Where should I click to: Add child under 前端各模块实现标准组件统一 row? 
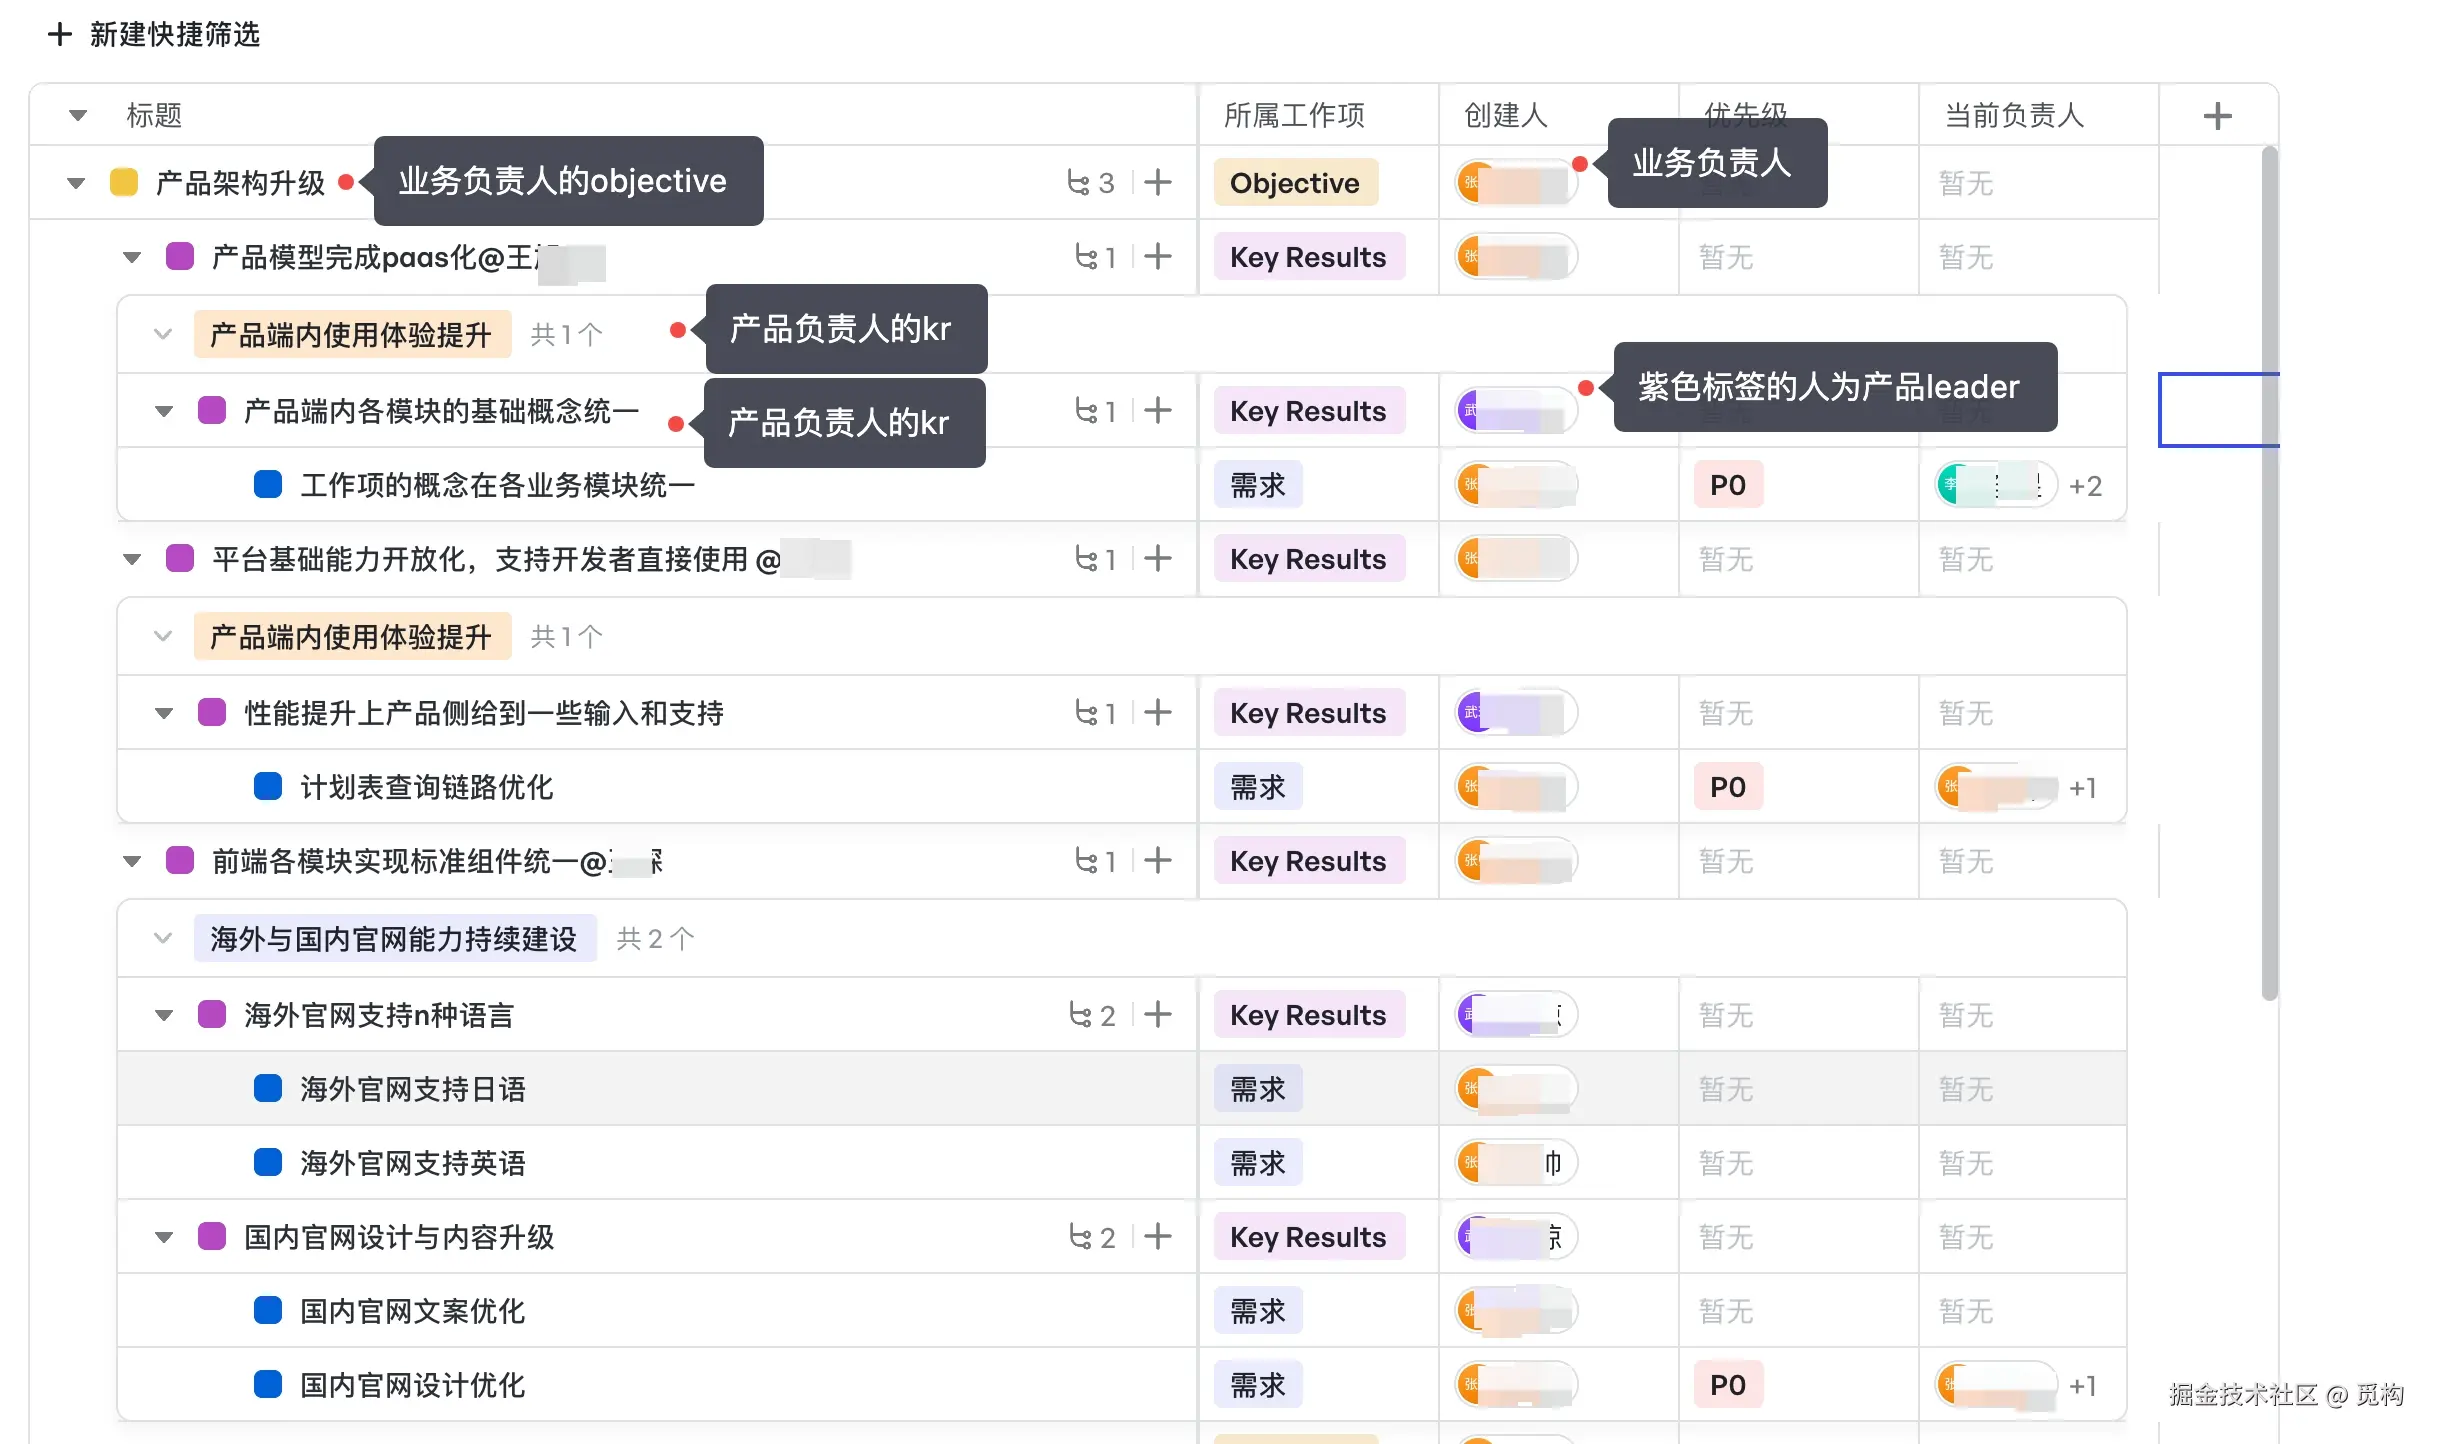click(1158, 860)
